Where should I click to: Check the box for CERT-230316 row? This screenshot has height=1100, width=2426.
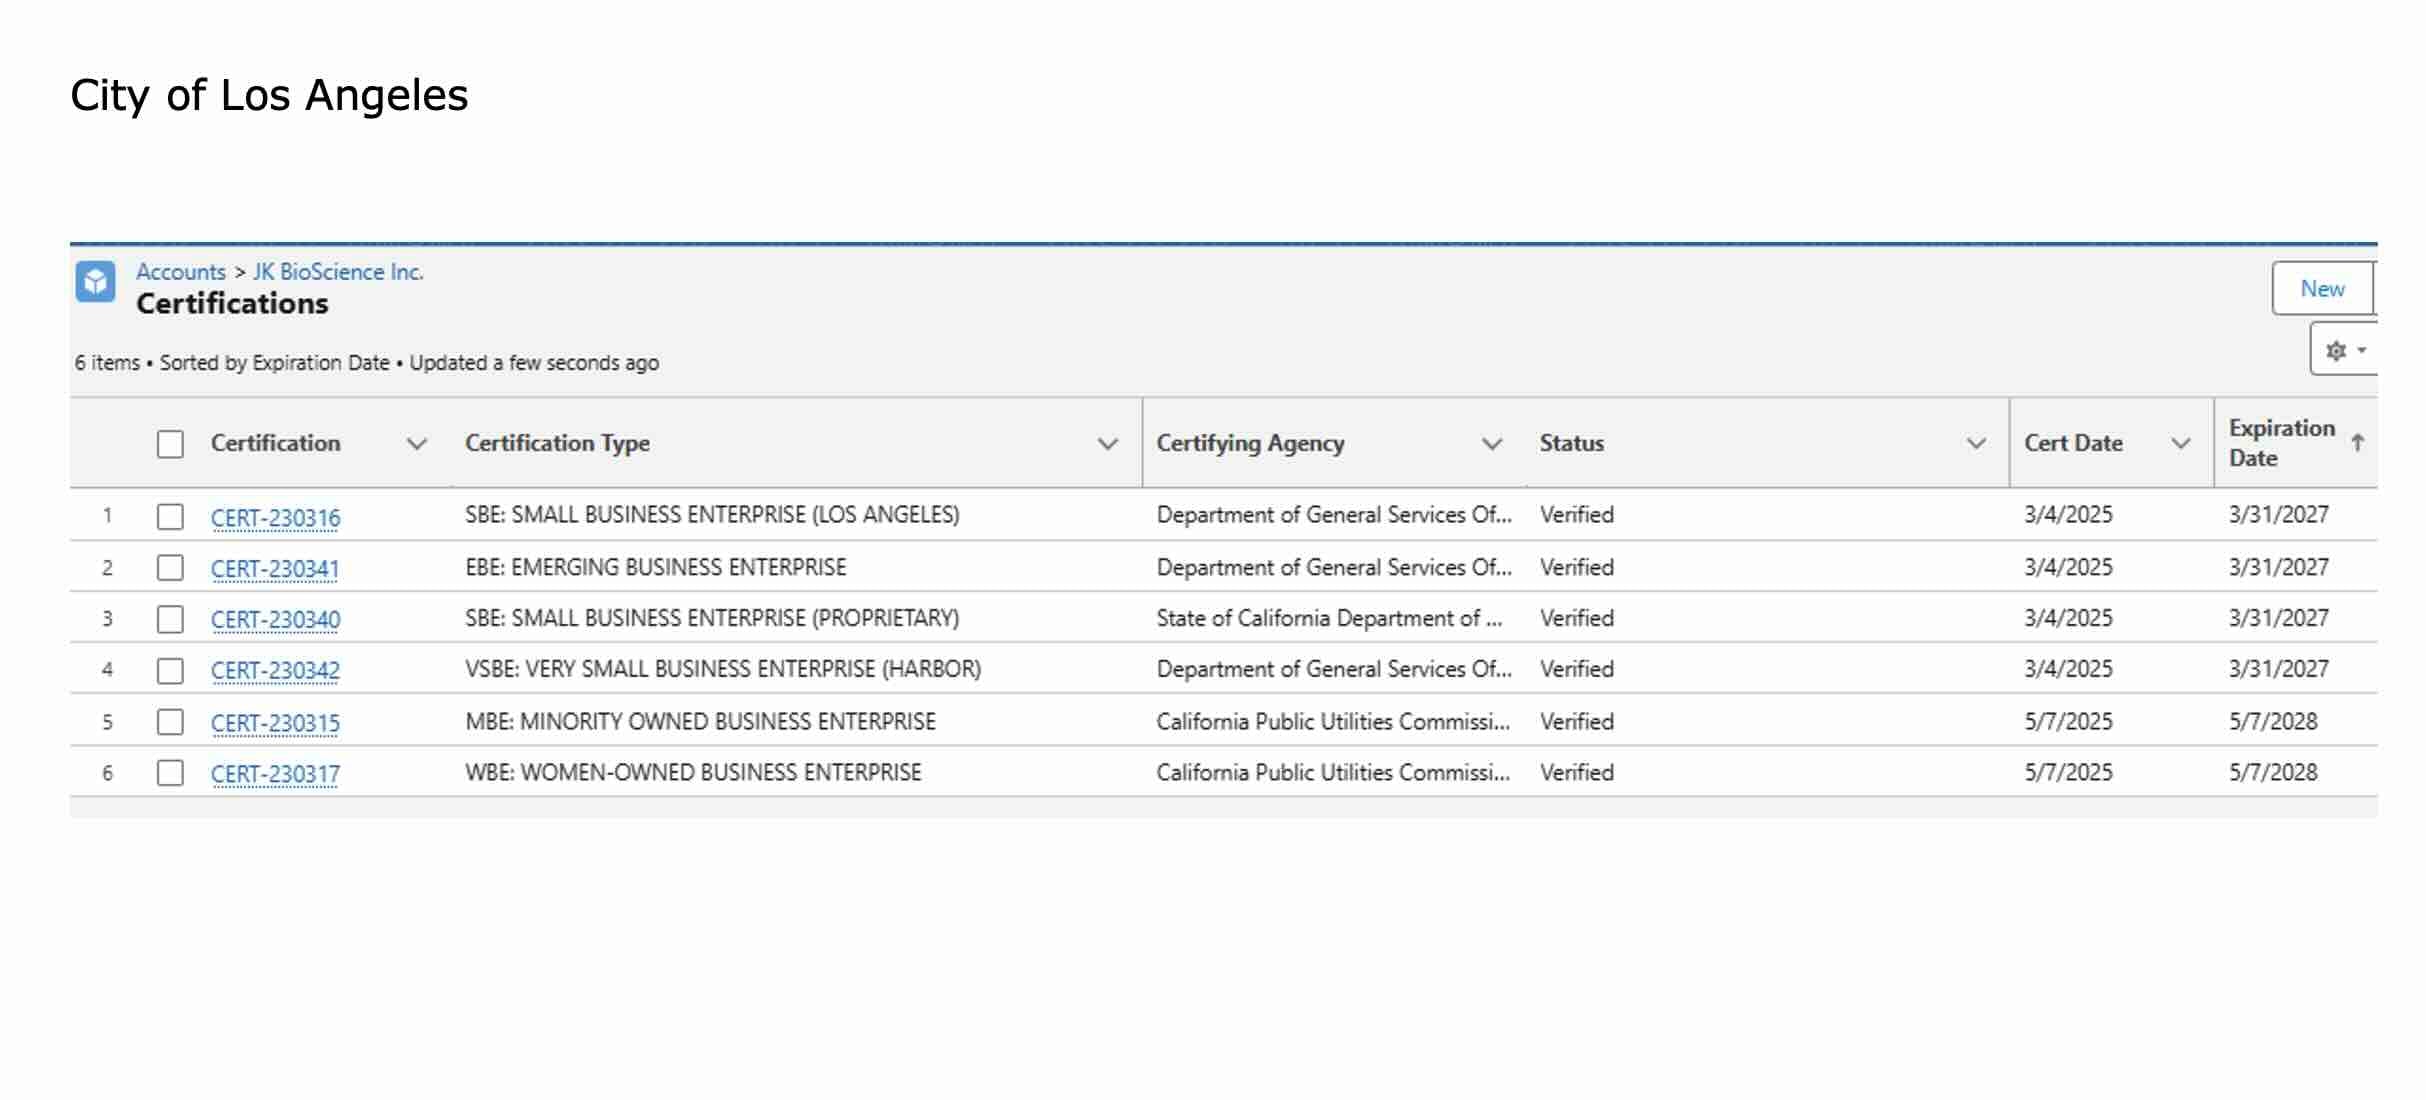170,517
